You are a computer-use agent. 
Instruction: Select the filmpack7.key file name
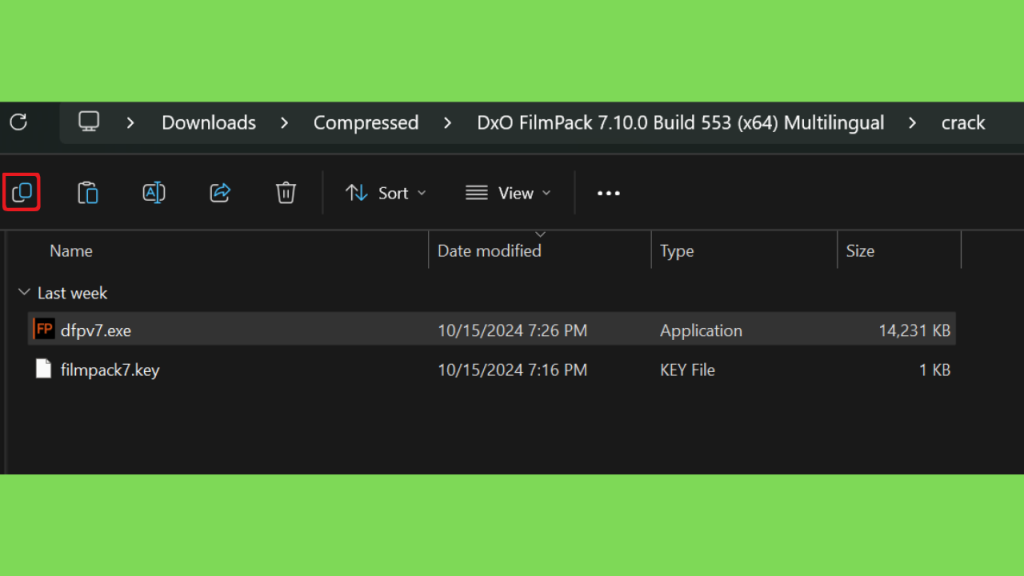(x=110, y=370)
